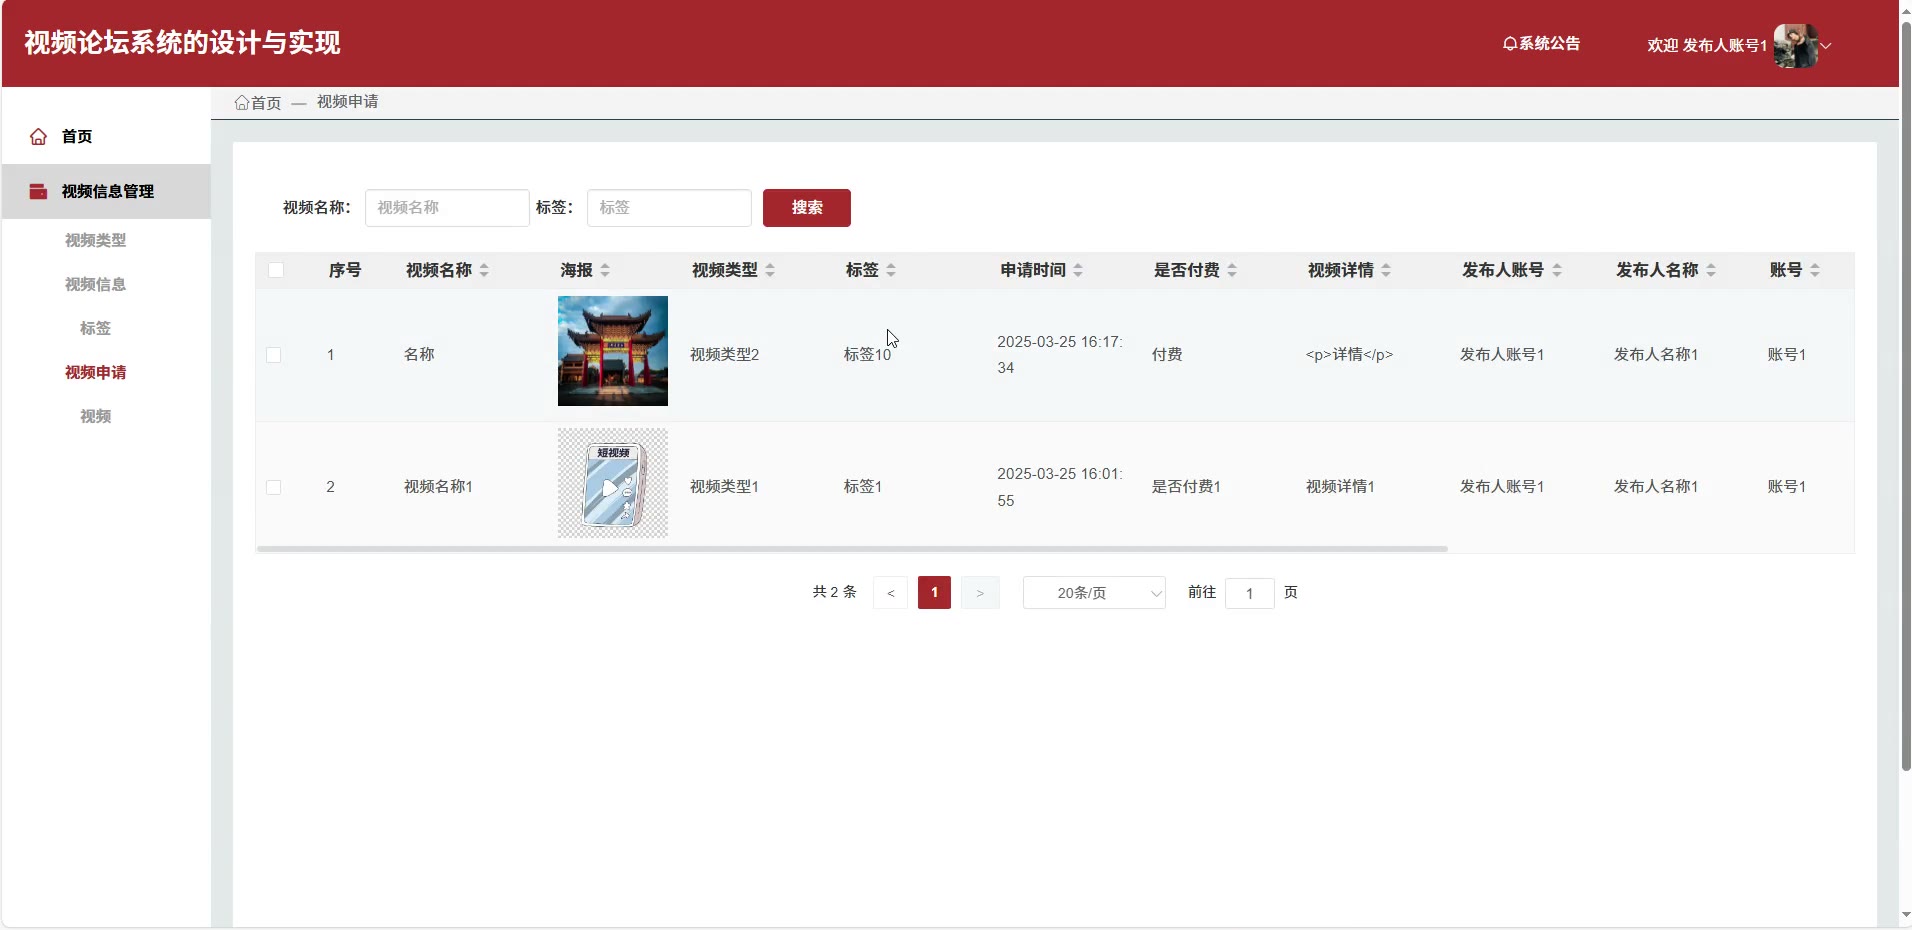Collapse the 视频信息管理 menu section
This screenshot has height=930, width=1912.
point(107,192)
